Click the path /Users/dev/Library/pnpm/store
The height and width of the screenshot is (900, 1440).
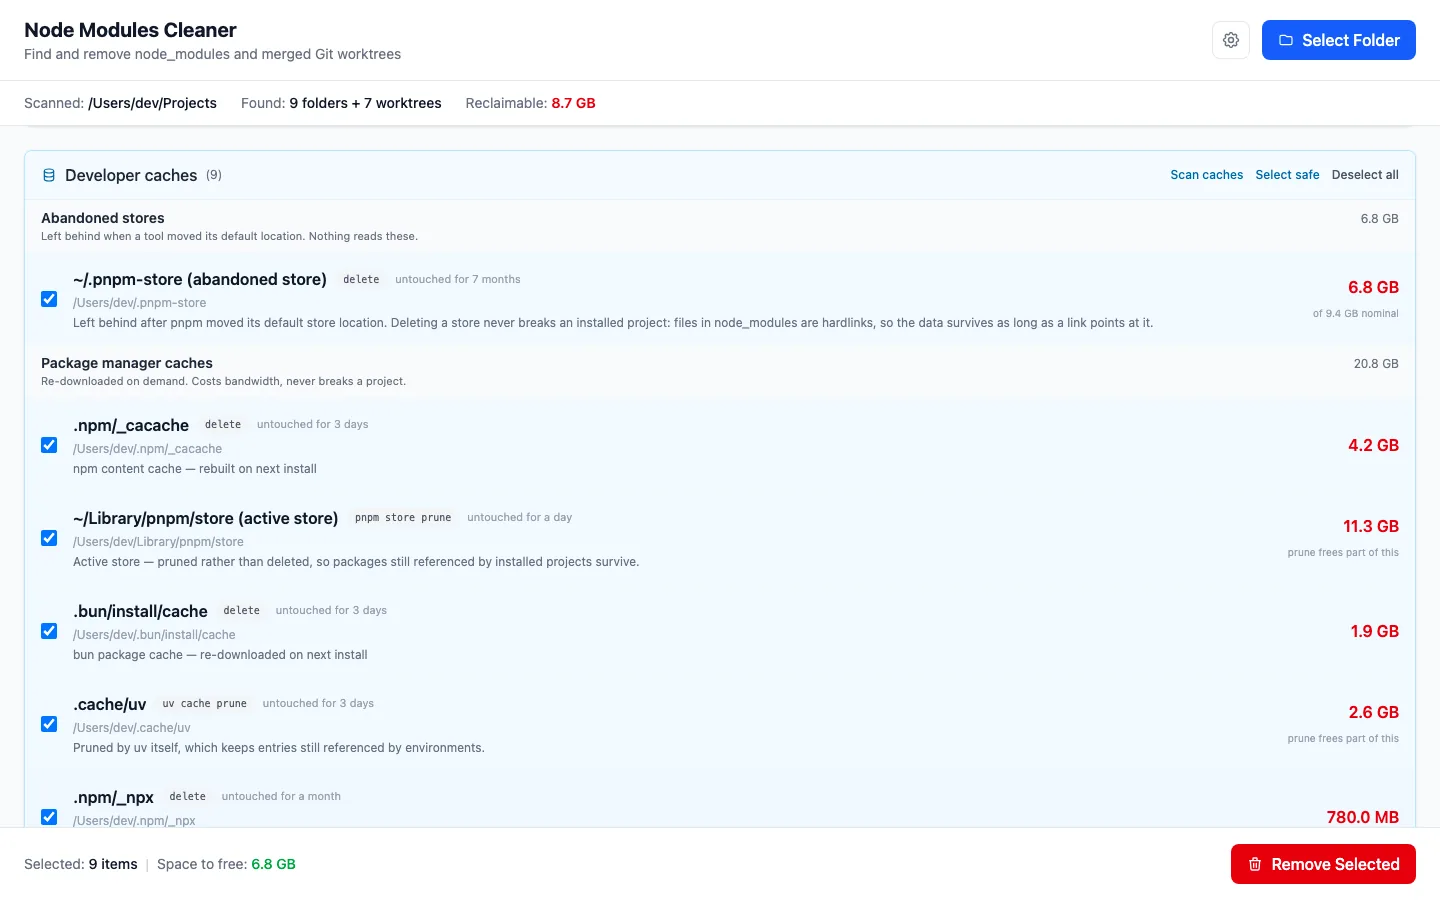pos(158,542)
